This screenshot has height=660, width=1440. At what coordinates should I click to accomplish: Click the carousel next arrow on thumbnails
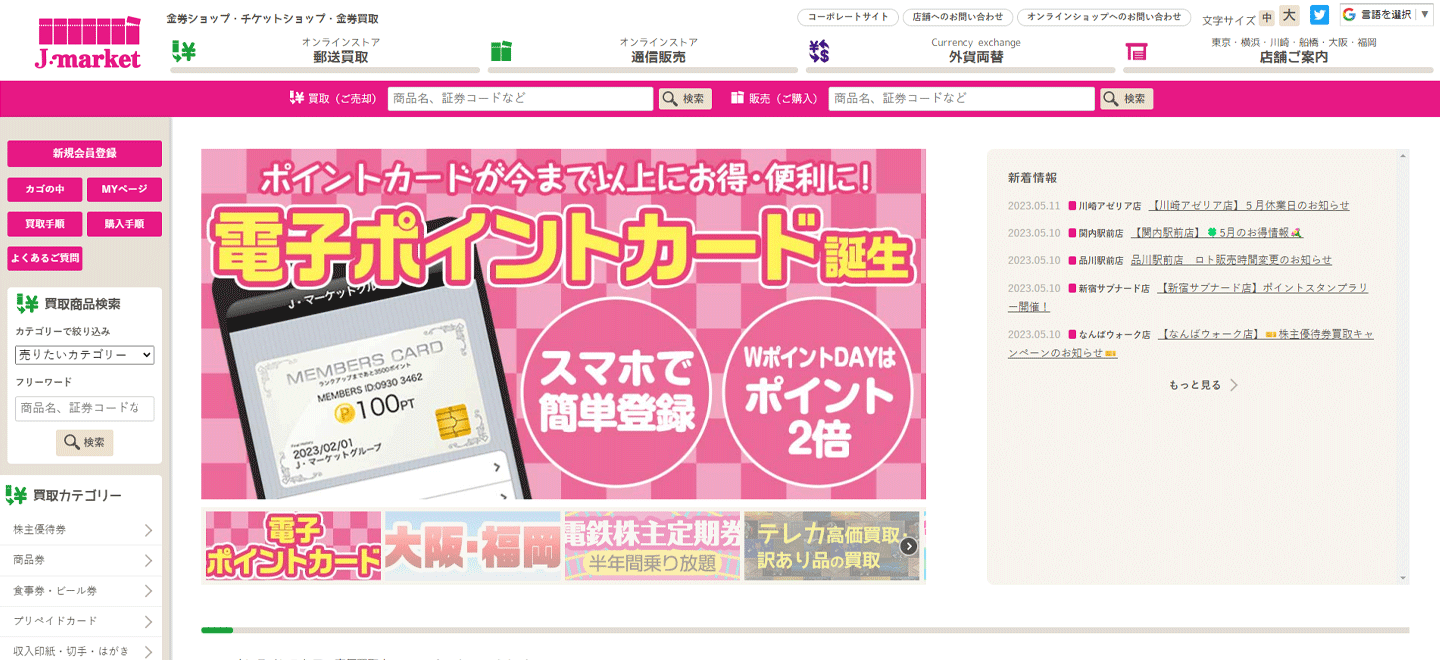pyautogui.click(x=908, y=546)
